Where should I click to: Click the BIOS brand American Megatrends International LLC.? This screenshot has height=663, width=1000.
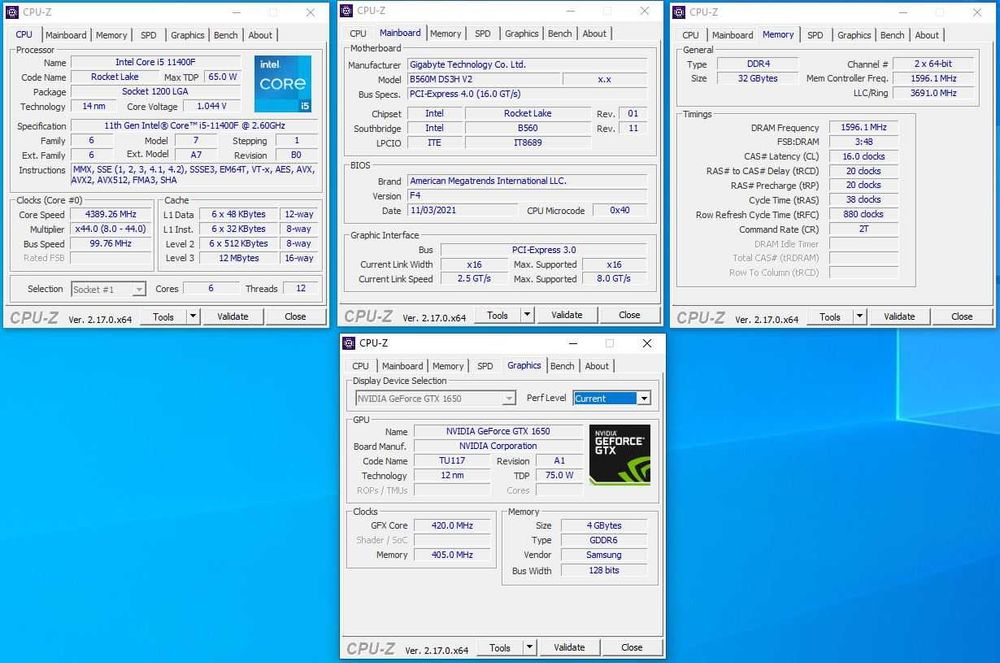click(527, 181)
